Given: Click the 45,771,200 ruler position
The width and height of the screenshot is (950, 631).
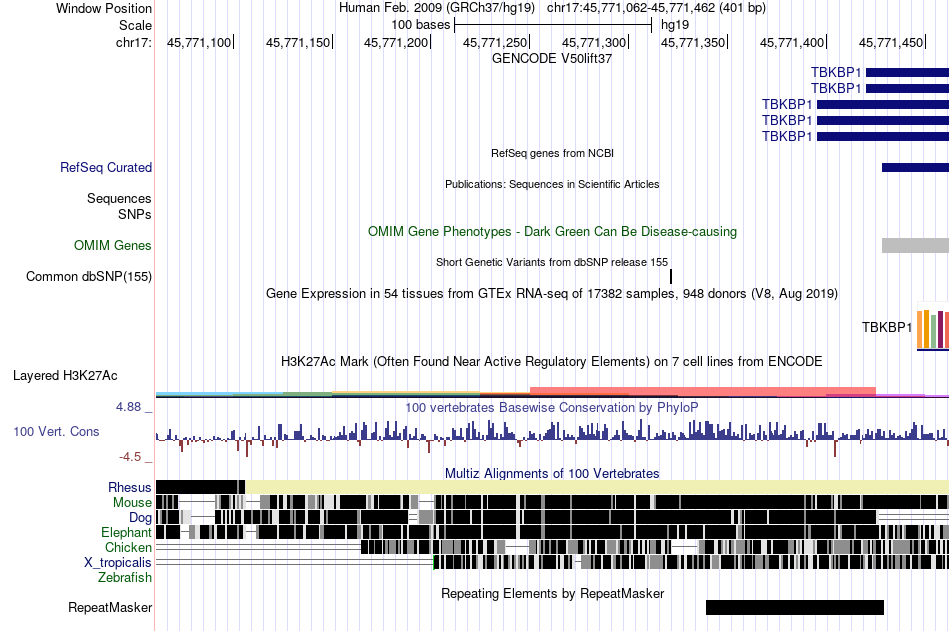Looking at the screenshot, I should point(397,42).
